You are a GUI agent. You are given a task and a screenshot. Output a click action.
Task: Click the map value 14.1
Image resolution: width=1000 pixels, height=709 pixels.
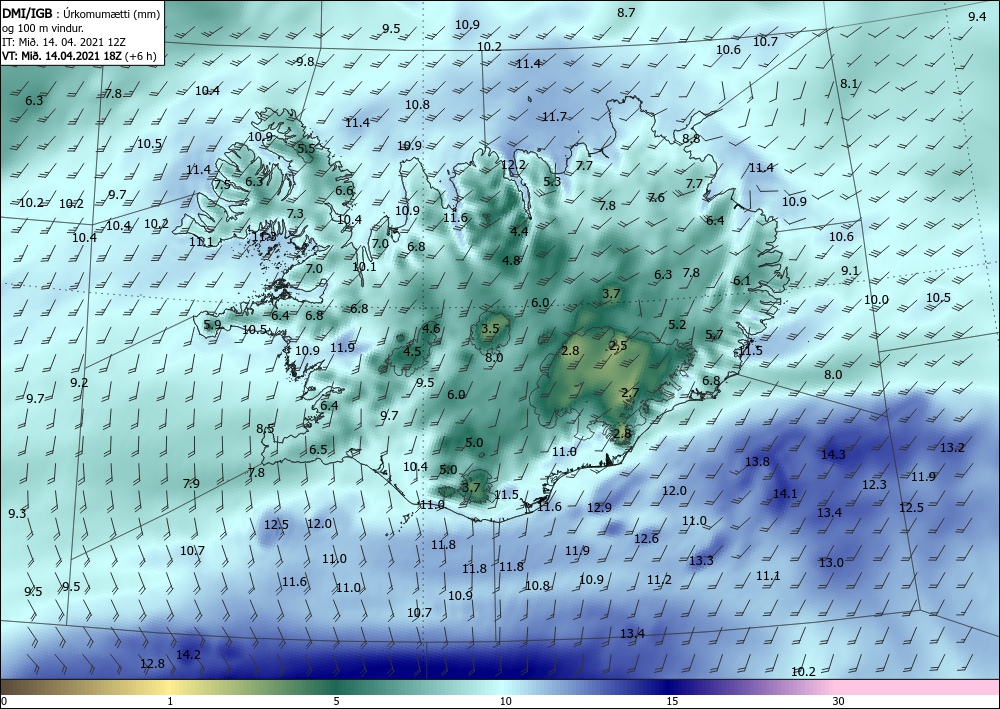(785, 493)
